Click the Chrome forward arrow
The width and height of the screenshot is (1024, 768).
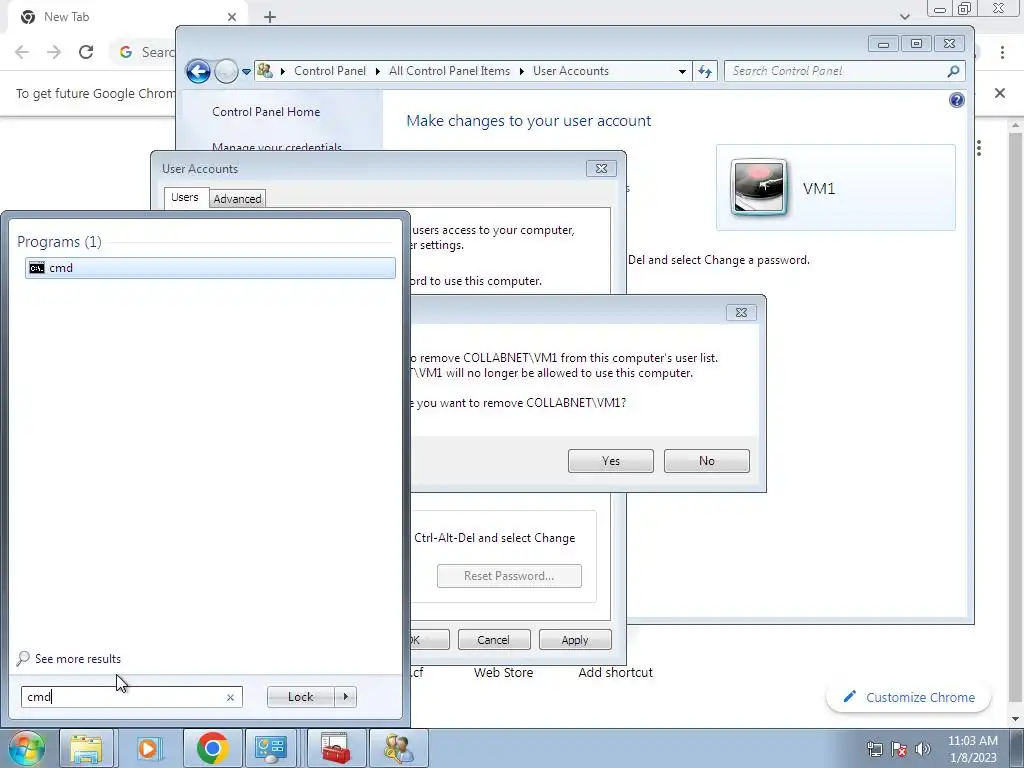pos(54,52)
